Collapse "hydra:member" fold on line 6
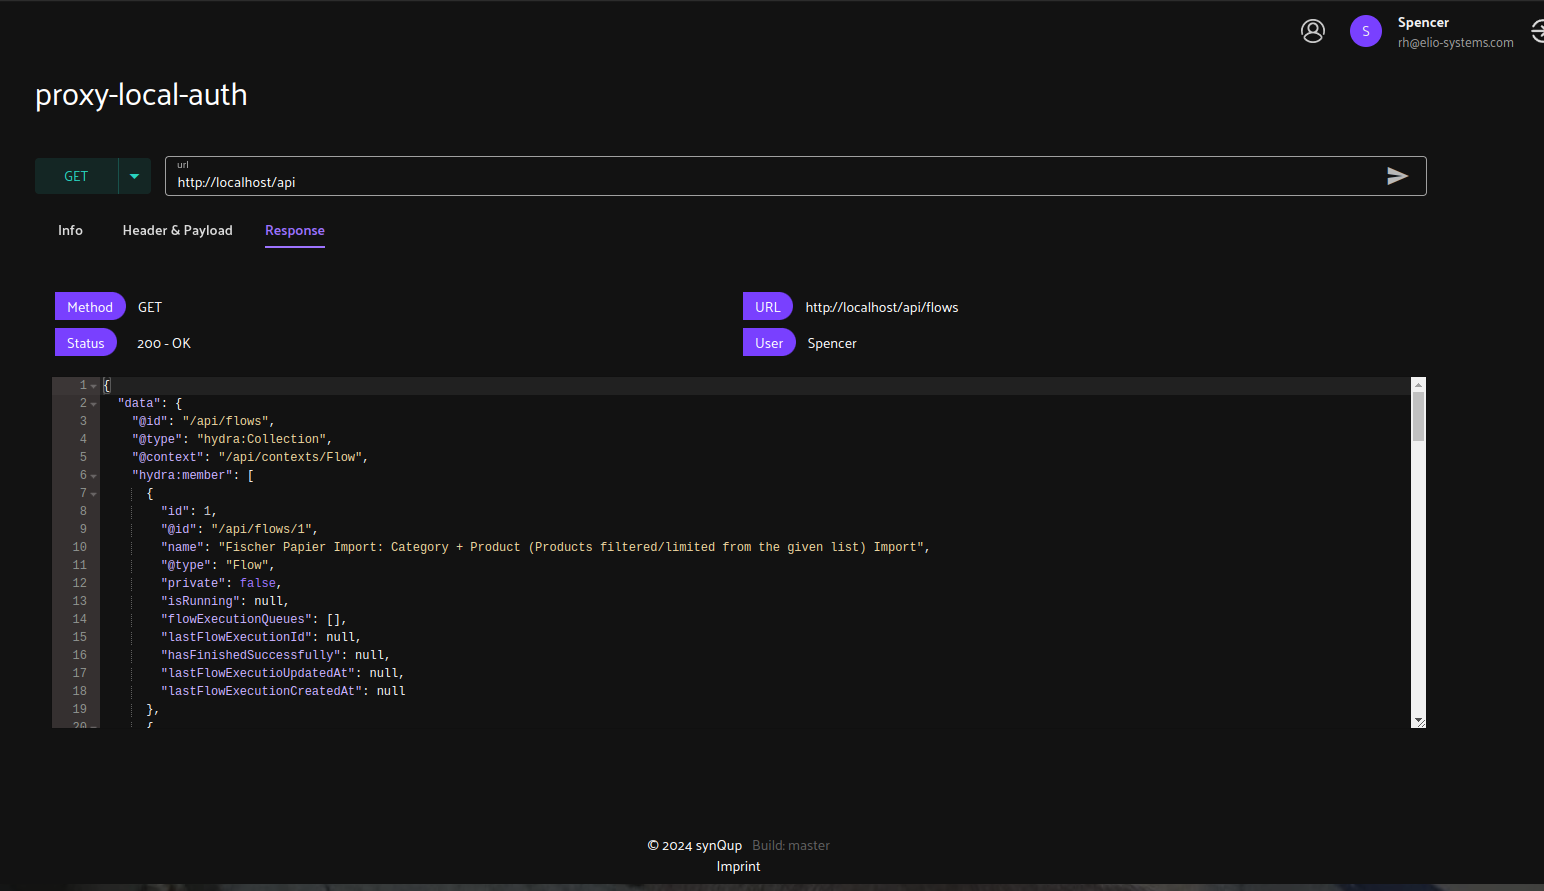1544x891 pixels. [94, 476]
